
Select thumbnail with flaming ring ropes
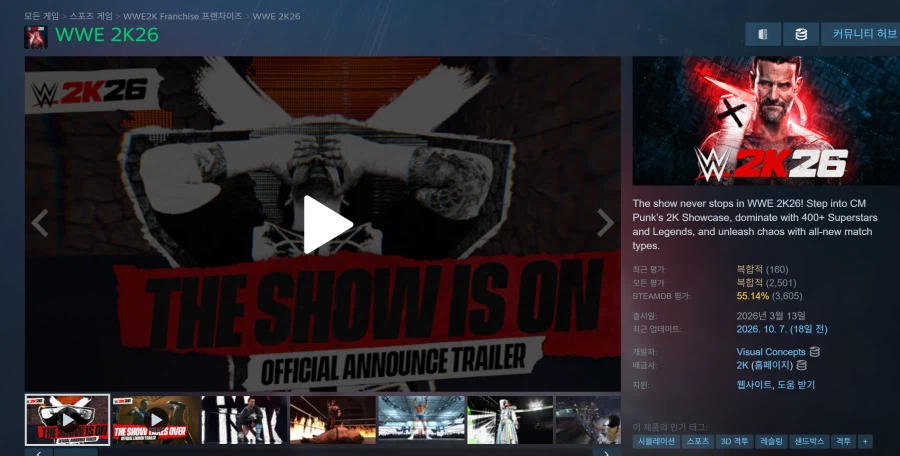pos(333,420)
